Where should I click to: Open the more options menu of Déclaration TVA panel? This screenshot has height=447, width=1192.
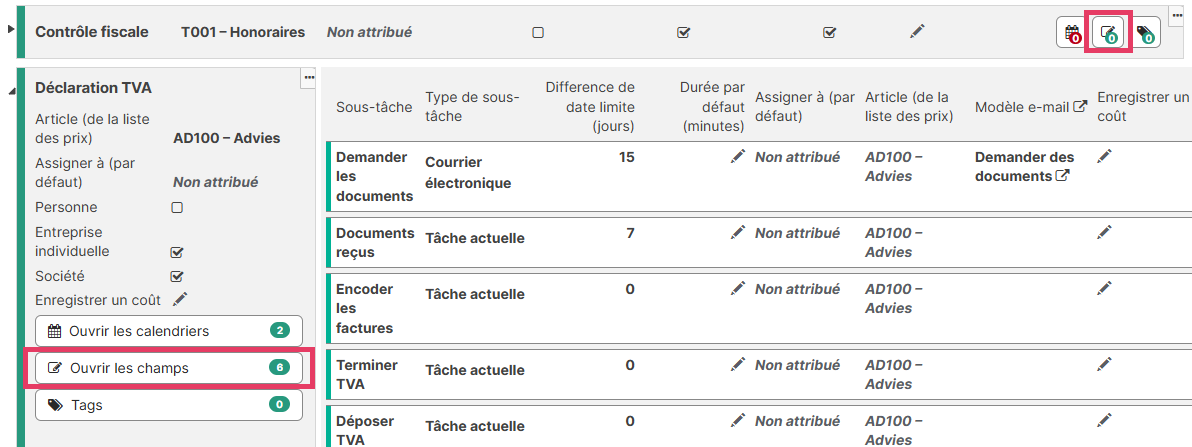click(308, 76)
